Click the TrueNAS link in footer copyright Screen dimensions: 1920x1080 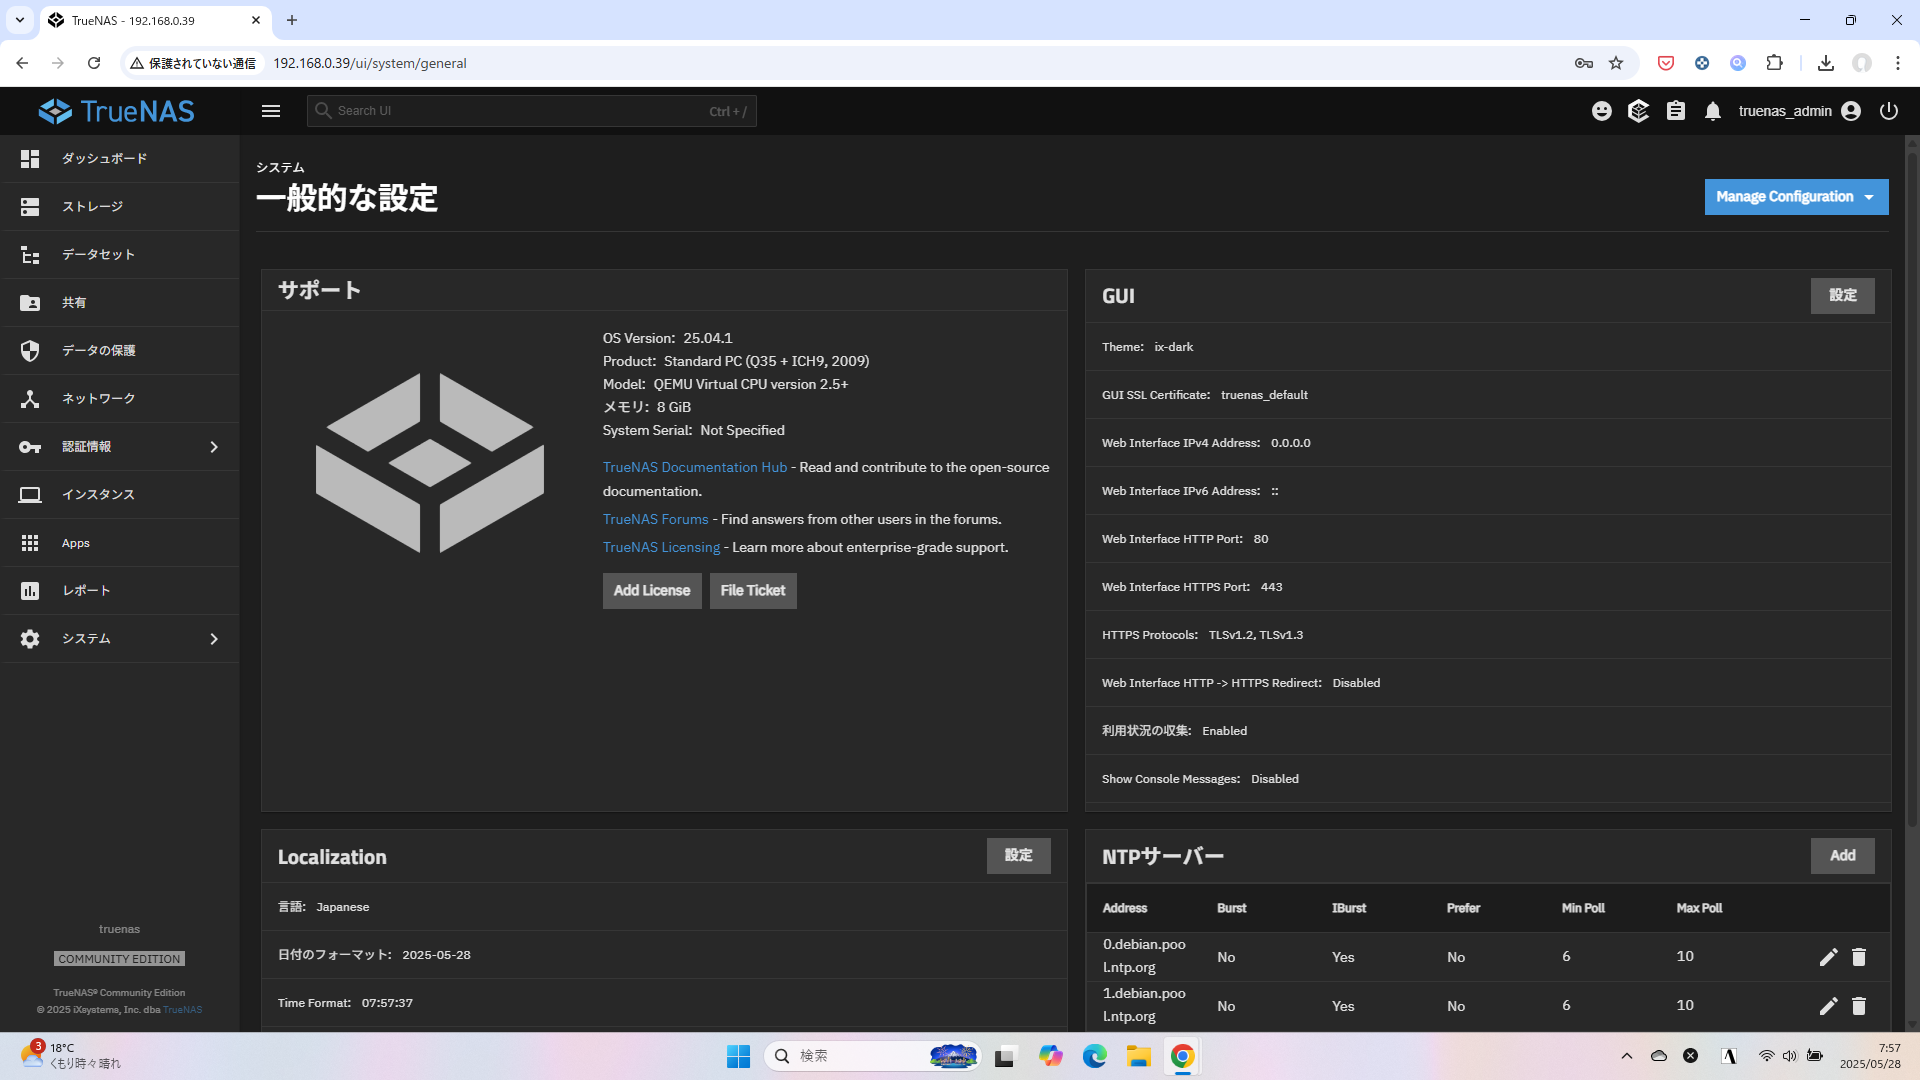(x=183, y=1010)
